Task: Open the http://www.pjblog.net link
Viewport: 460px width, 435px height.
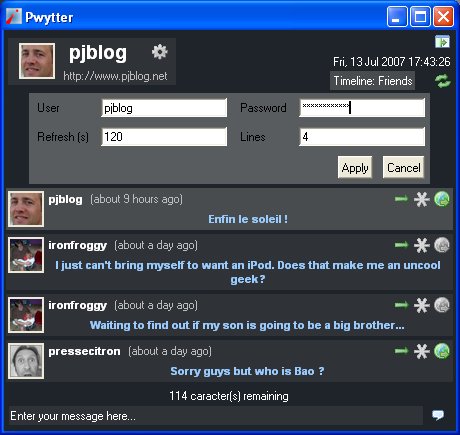Action: (x=115, y=76)
